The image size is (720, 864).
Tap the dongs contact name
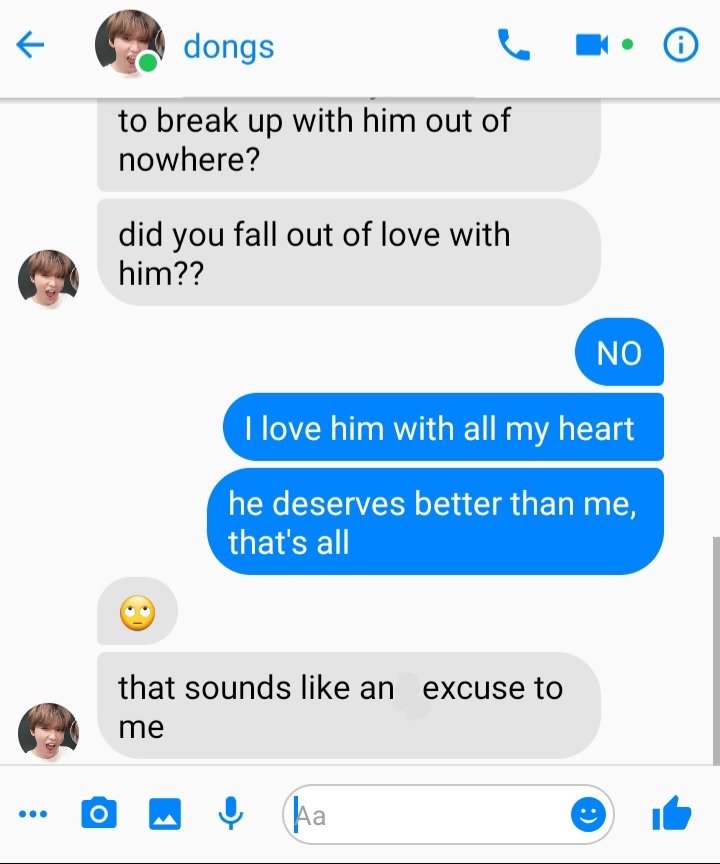point(229,47)
